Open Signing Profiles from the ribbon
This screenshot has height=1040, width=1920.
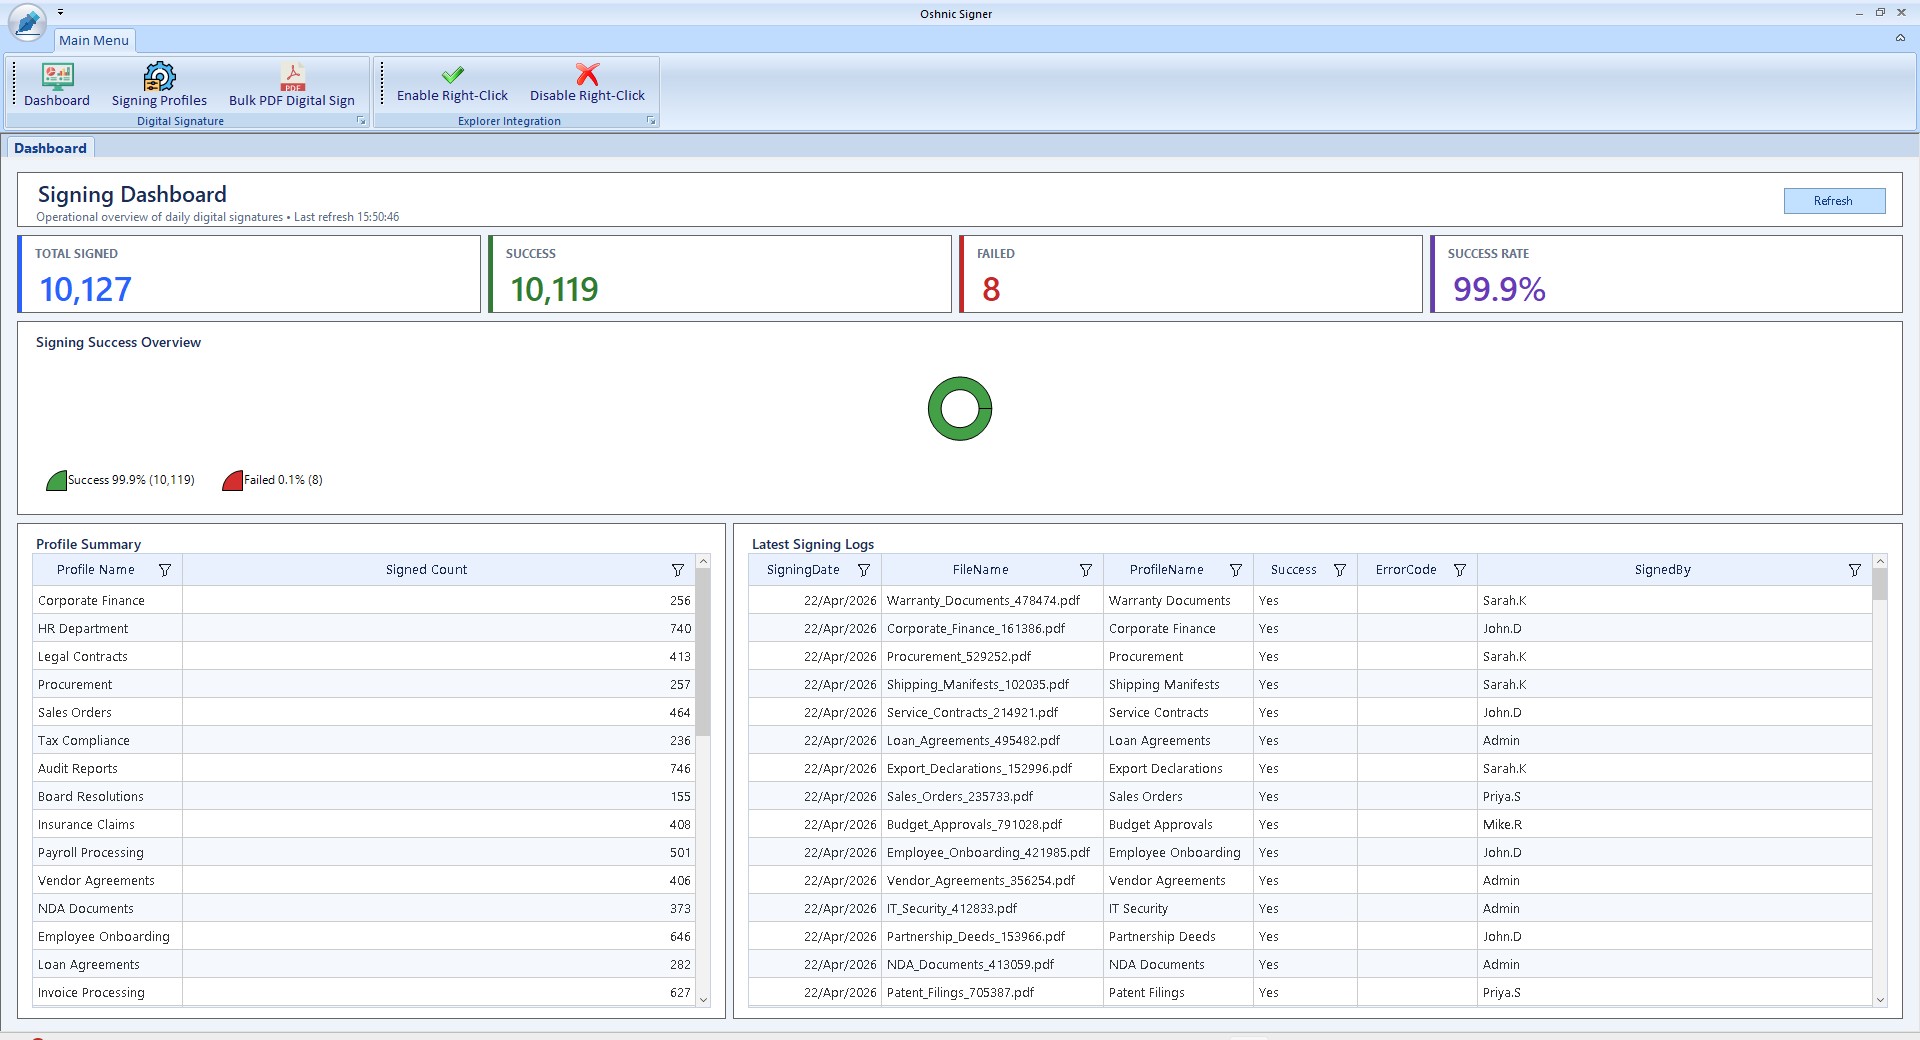159,85
